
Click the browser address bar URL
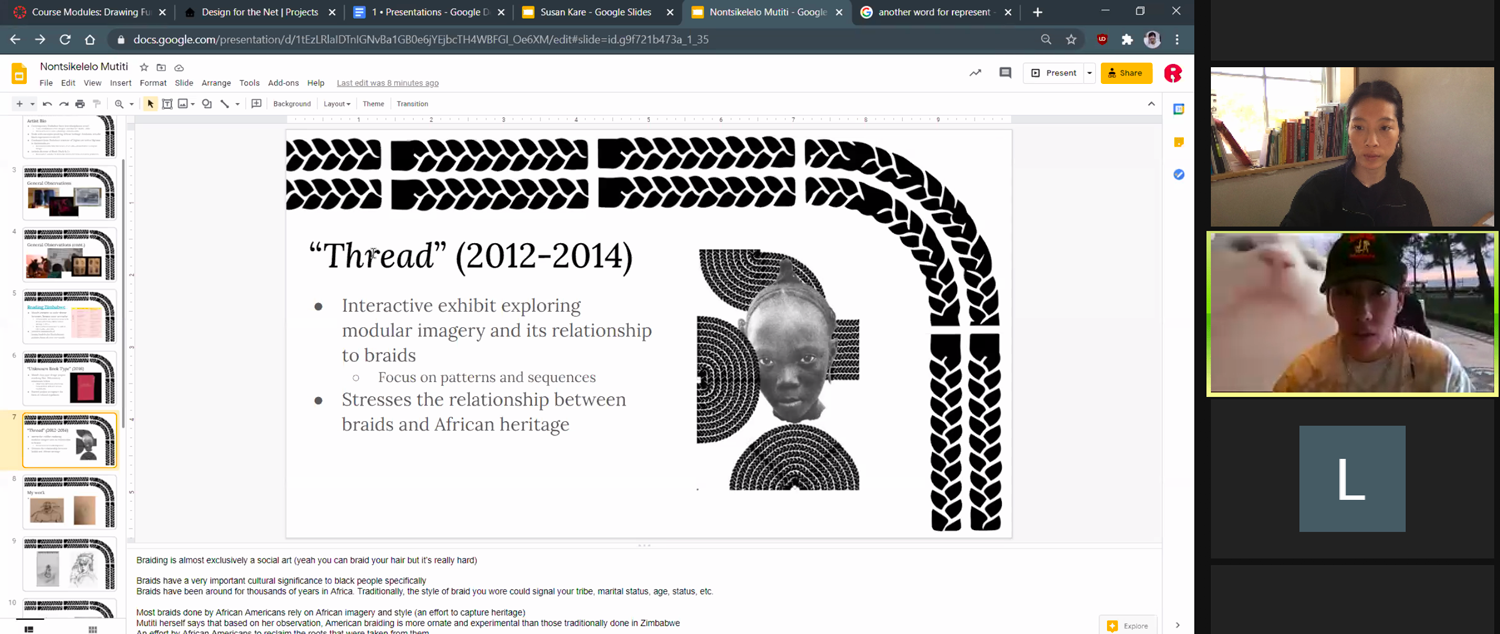coord(421,40)
